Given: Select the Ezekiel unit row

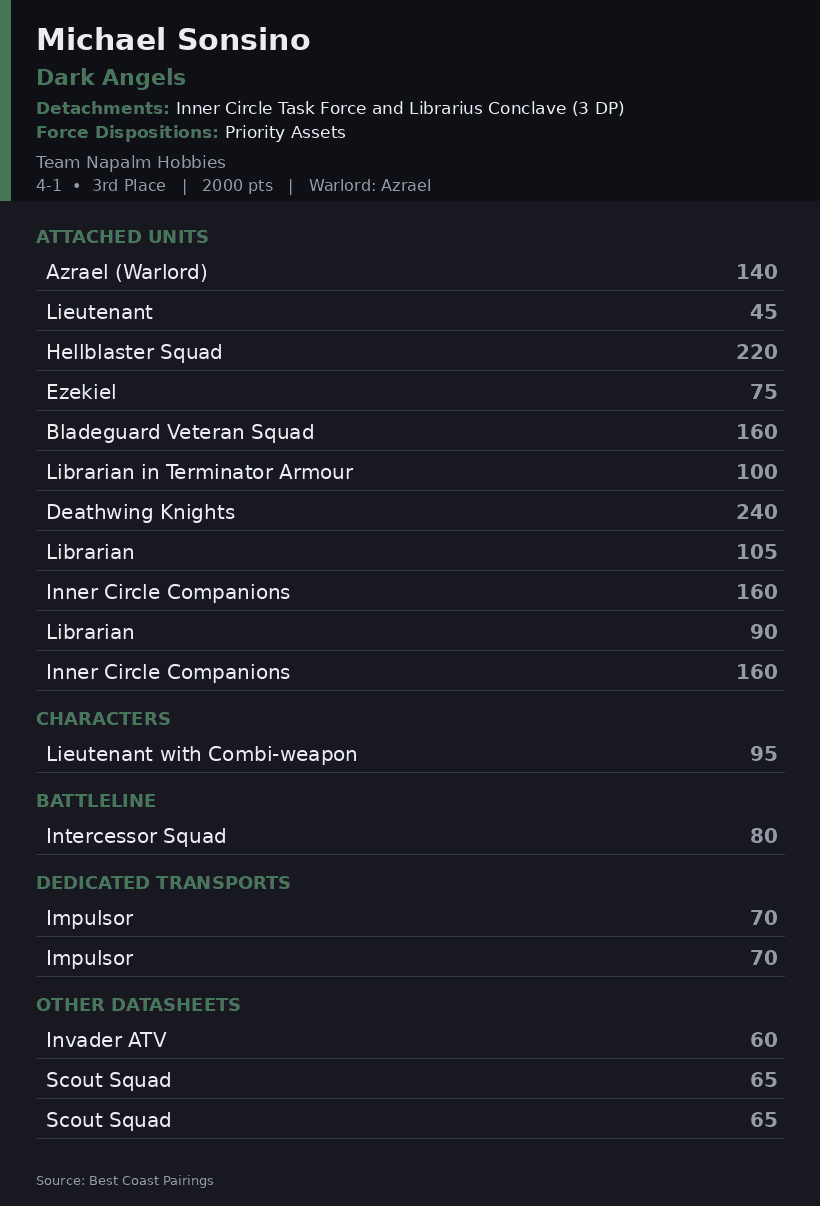Looking at the screenshot, I should point(410,392).
